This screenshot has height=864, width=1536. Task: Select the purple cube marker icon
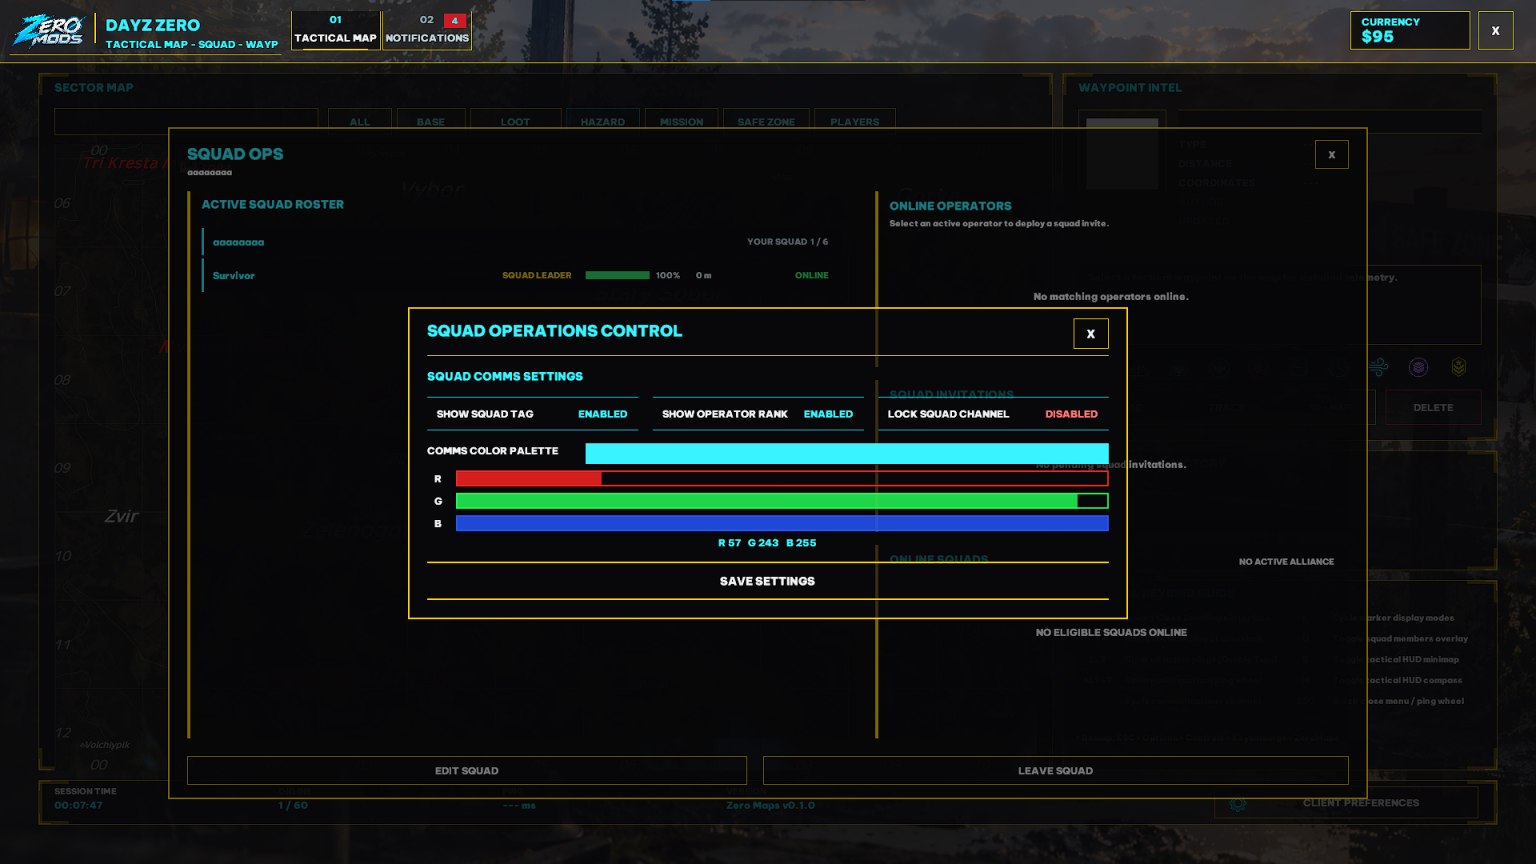pos(1418,368)
